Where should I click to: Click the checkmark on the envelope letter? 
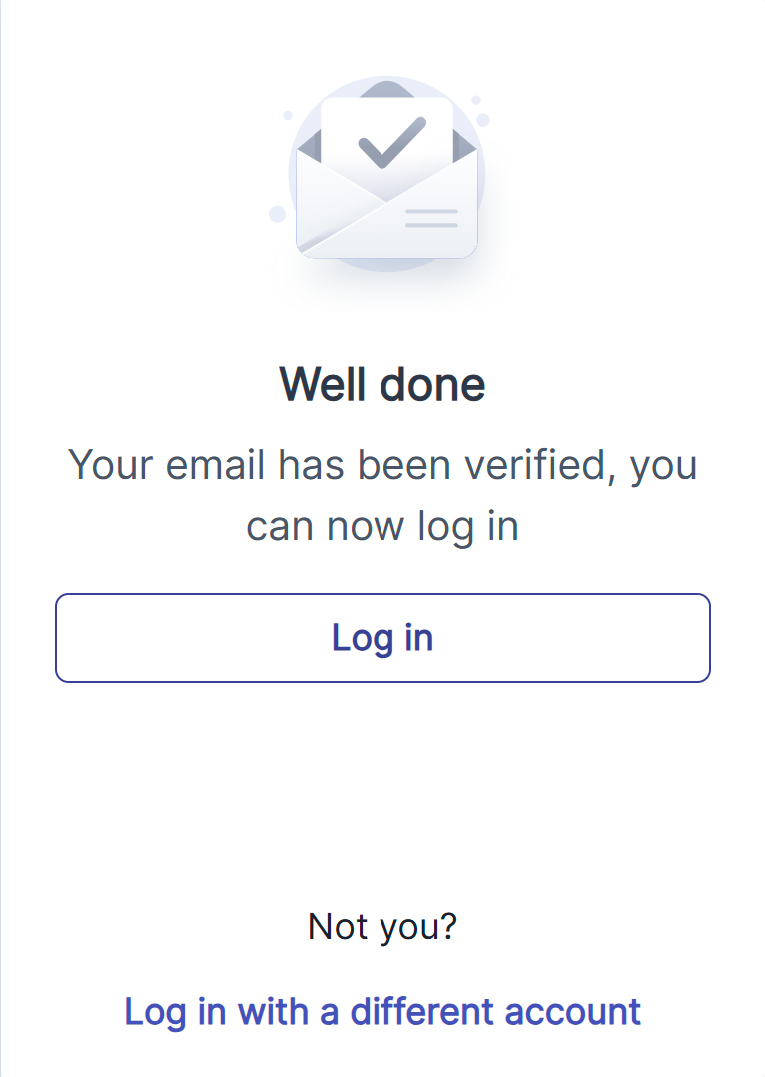click(392, 143)
